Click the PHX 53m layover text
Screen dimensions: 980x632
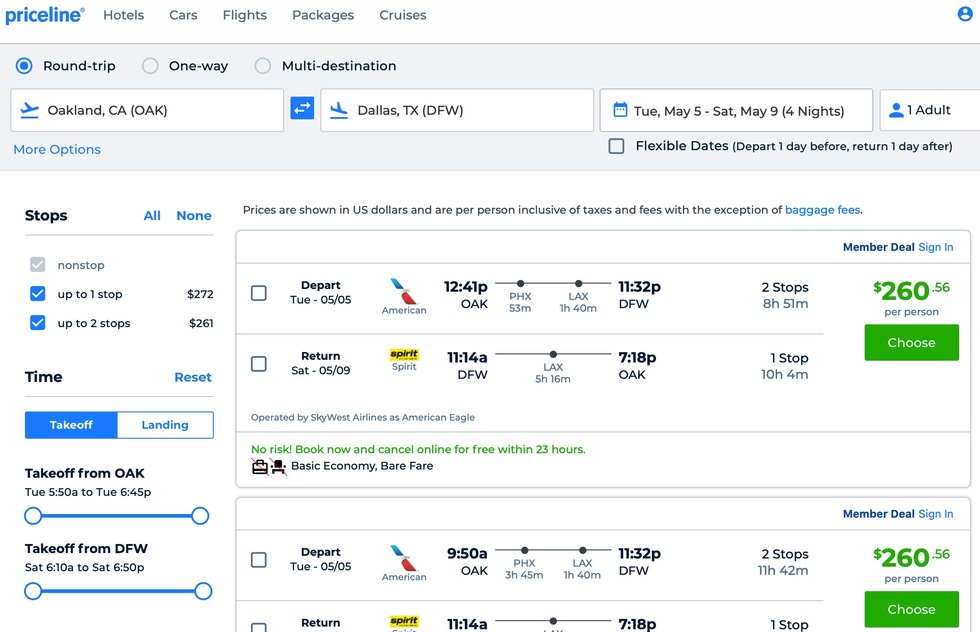click(x=520, y=302)
